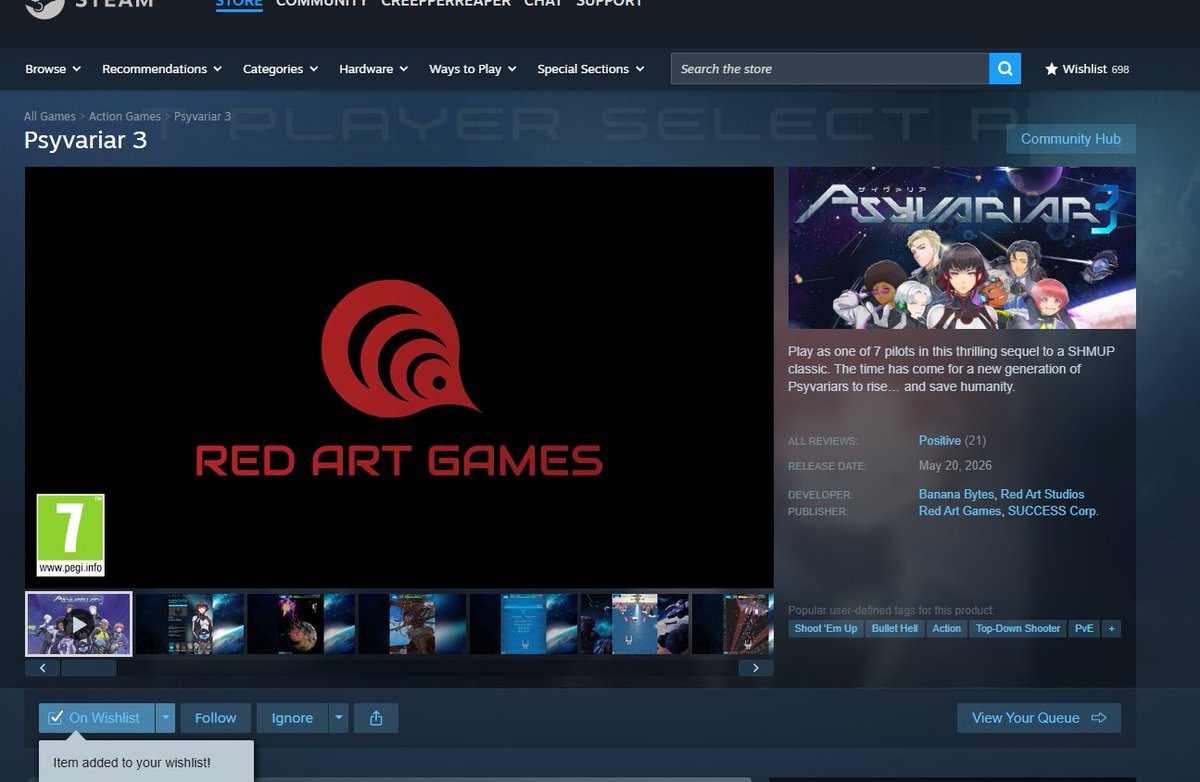Expand the Ways to Play menu

coord(473,69)
